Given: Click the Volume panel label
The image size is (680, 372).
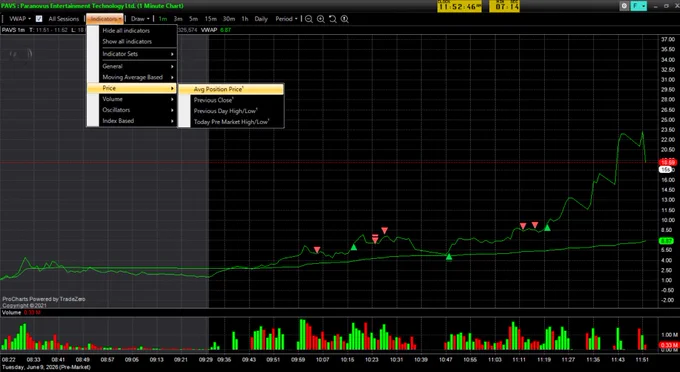Looking at the screenshot, I should tap(11, 312).
